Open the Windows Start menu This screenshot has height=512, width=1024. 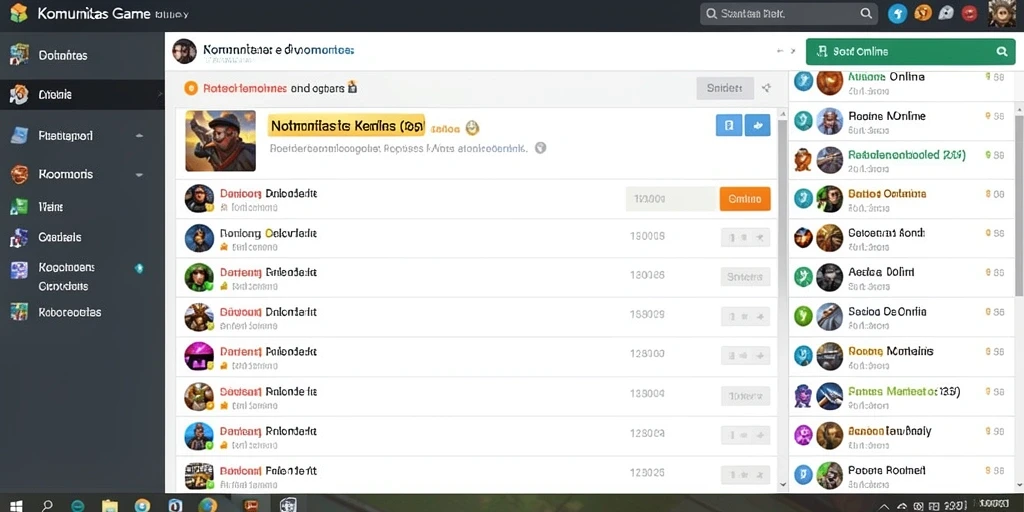(x=15, y=505)
